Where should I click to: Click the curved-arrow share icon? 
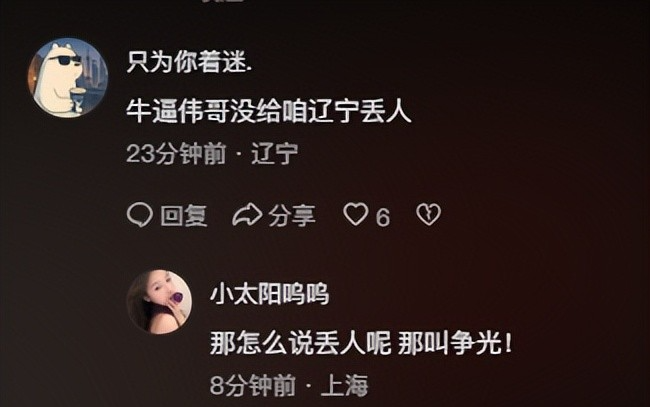tap(247, 215)
